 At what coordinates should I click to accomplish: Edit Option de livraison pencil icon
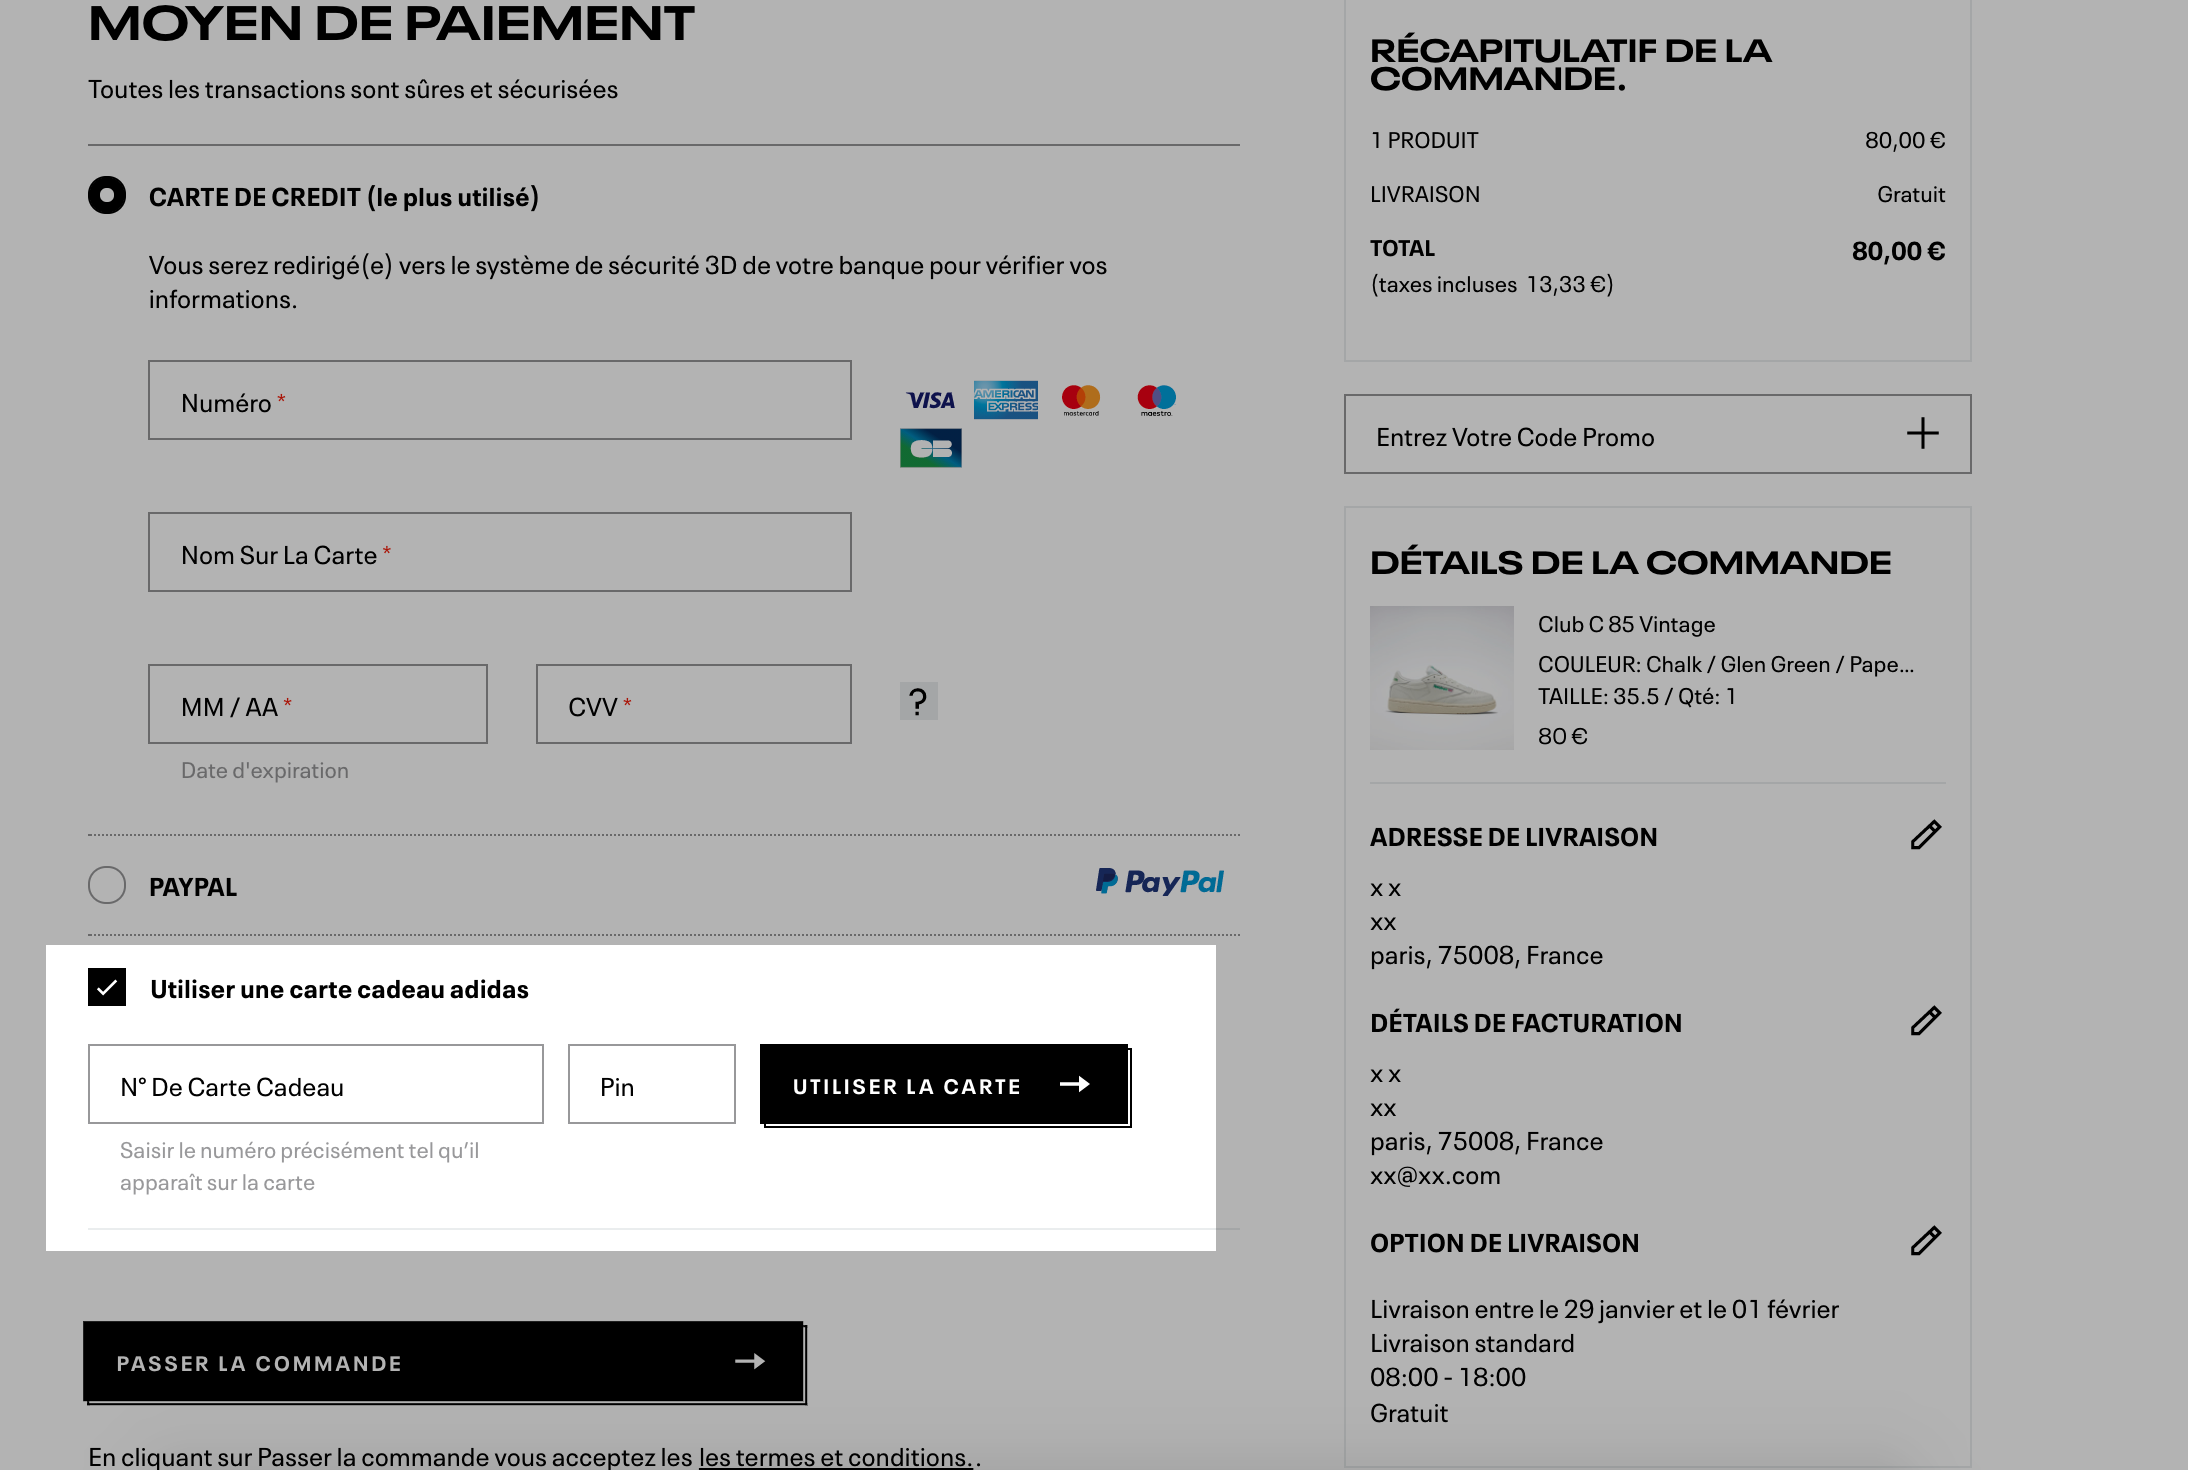click(x=1925, y=1241)
